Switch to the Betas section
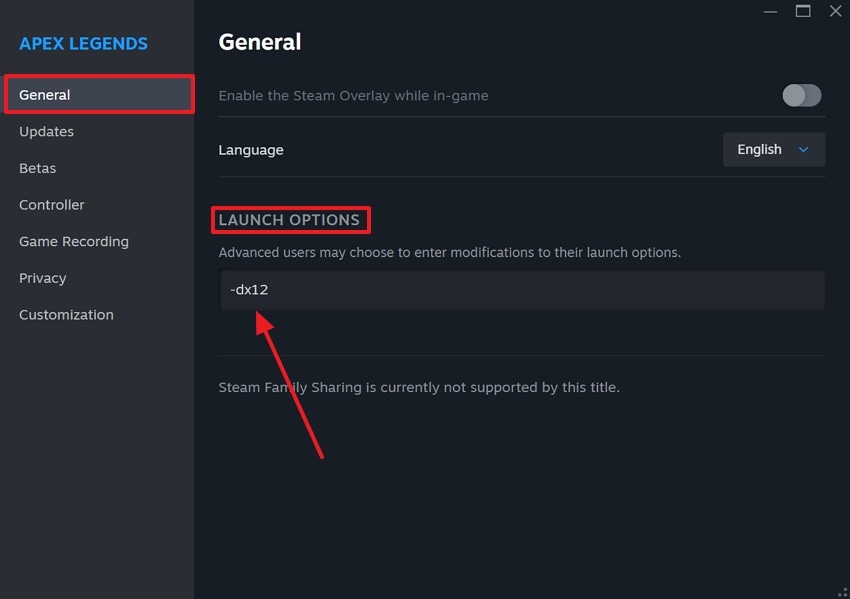This screenshot has height=599, width=850. pyautogui.click(x=37, y=168)
